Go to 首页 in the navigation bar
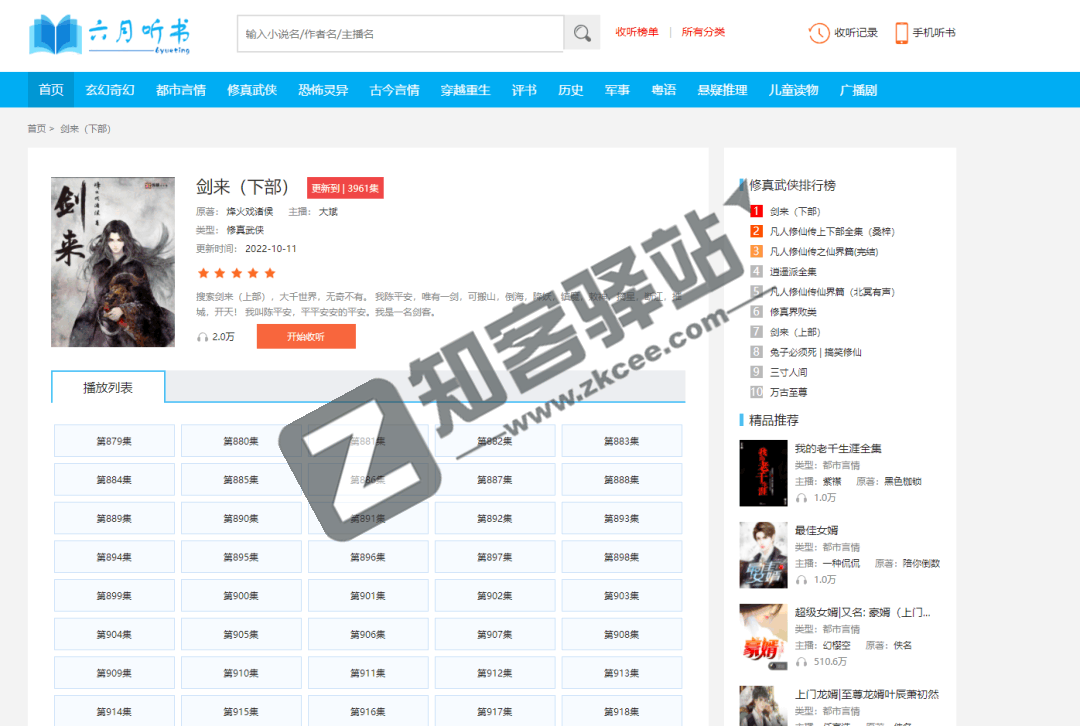Screen dimensions: 1080x726 pos(50,89)
